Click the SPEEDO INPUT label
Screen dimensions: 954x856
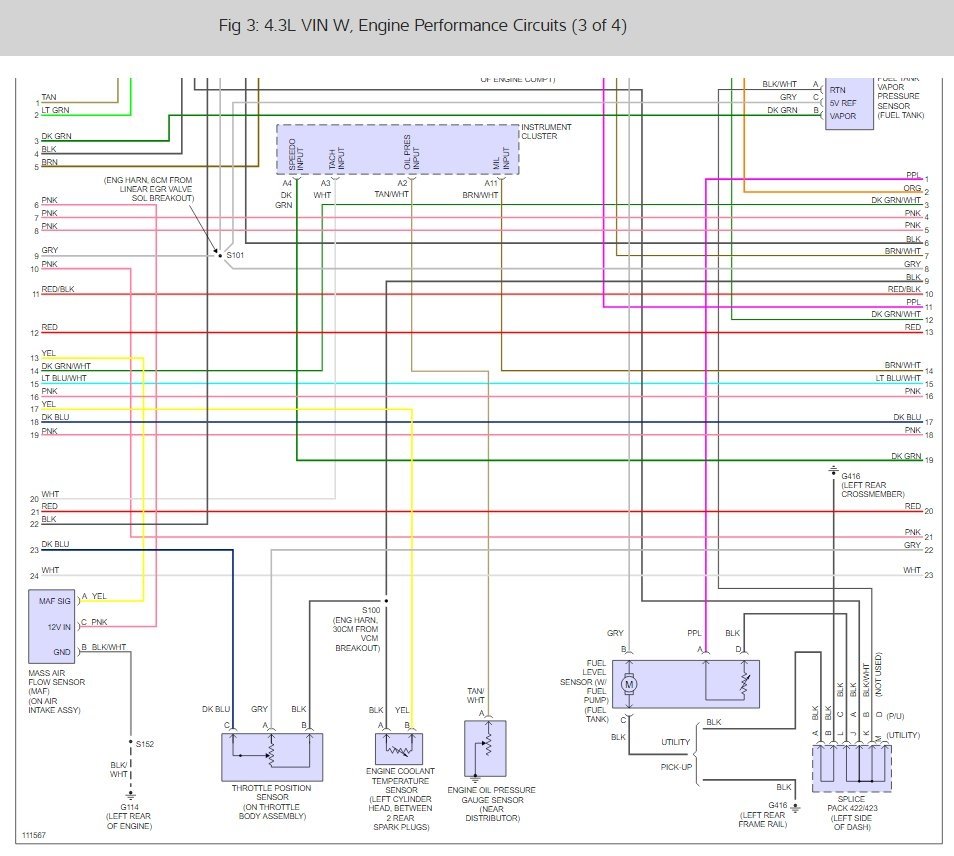click(296, 155)
